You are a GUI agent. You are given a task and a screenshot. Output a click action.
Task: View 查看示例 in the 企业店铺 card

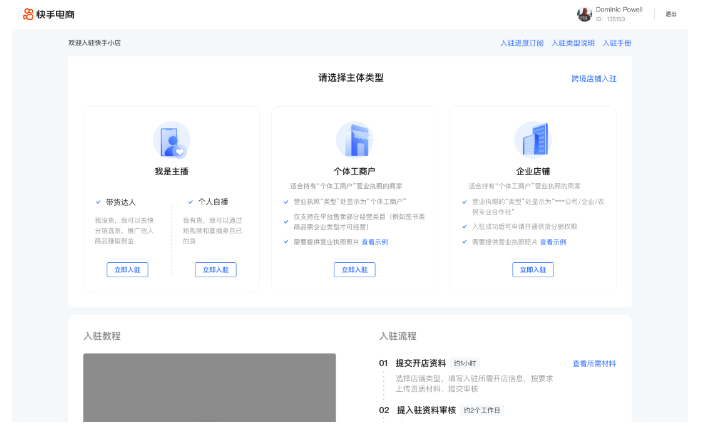pos(553,242)
